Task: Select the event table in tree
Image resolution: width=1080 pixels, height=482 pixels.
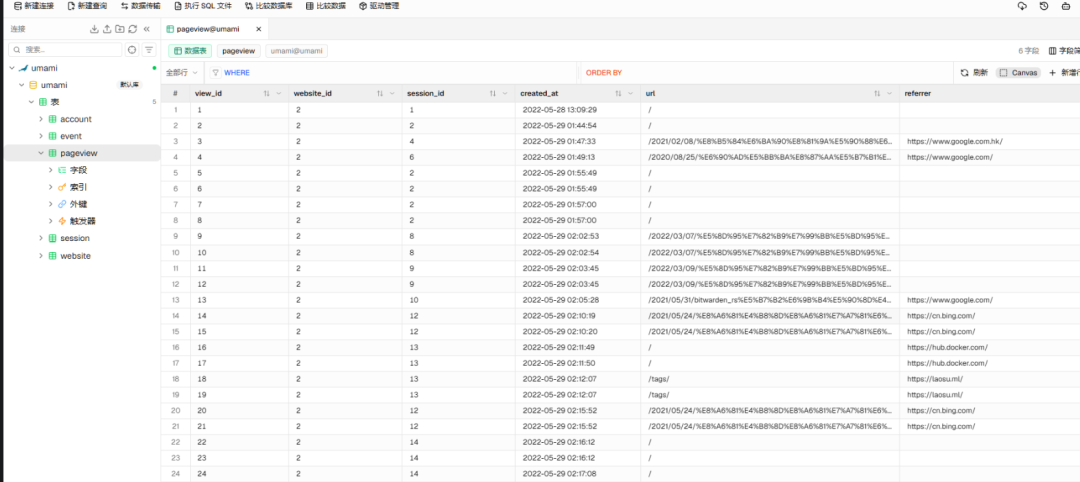Action: point(71,136)
